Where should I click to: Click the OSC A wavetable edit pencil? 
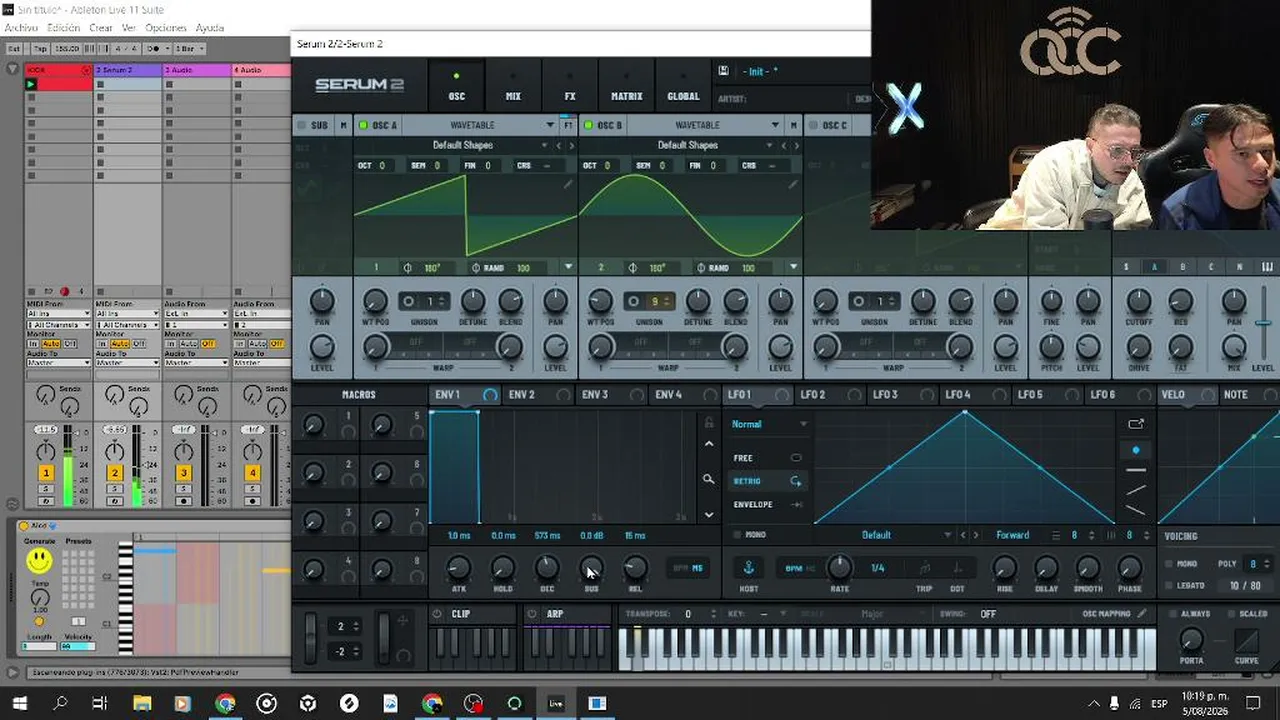click(x=568, y=184)
